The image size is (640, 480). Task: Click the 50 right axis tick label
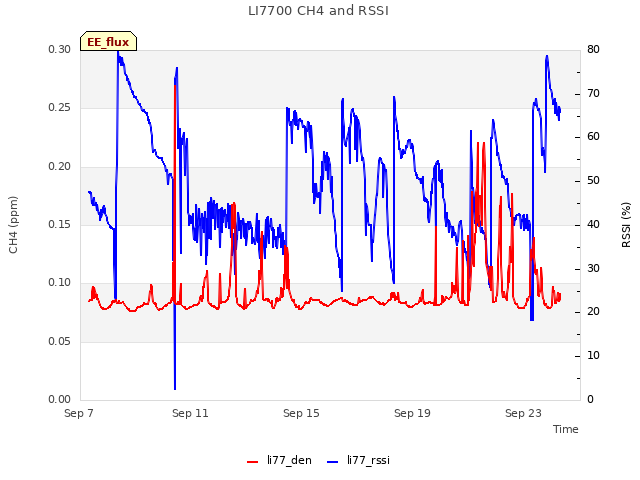[x=593, y=181]
